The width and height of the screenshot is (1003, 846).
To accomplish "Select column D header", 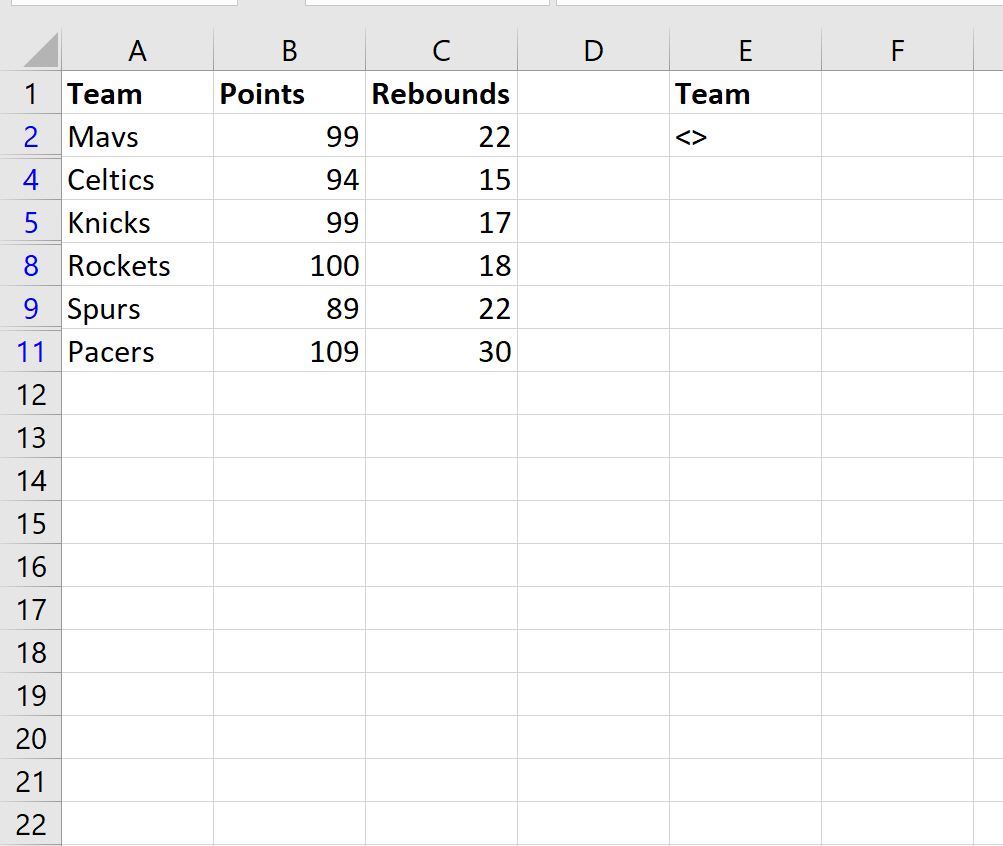I will point(593,50).
